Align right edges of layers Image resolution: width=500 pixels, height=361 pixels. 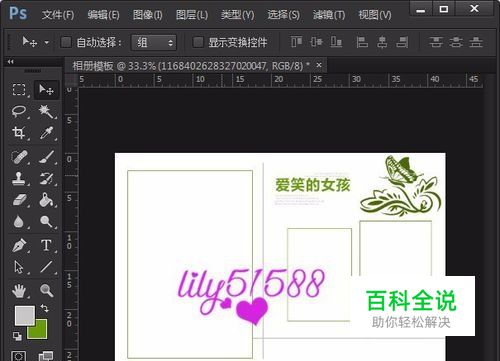pos(402,42)
